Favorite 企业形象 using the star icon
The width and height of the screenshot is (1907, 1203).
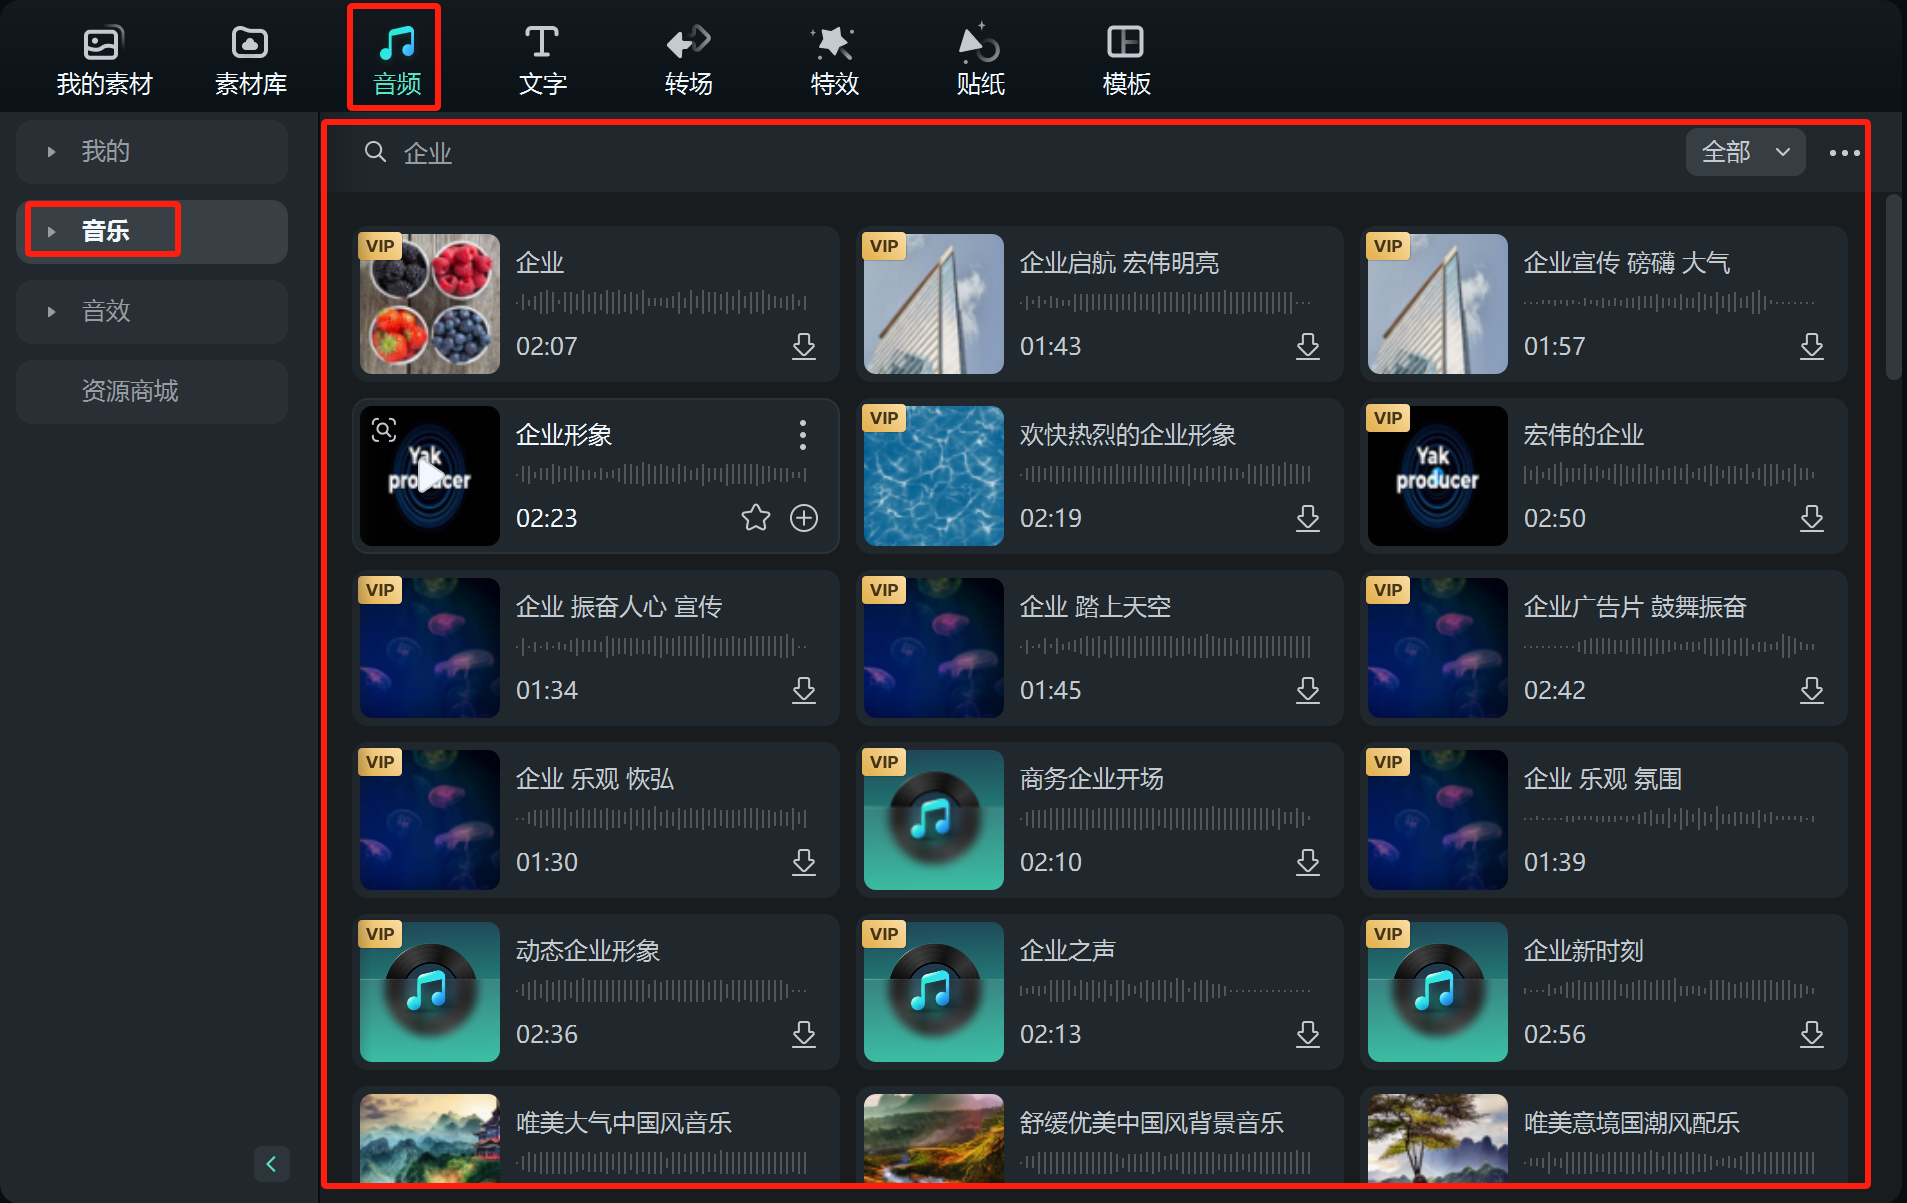click(x=755, y=518)
